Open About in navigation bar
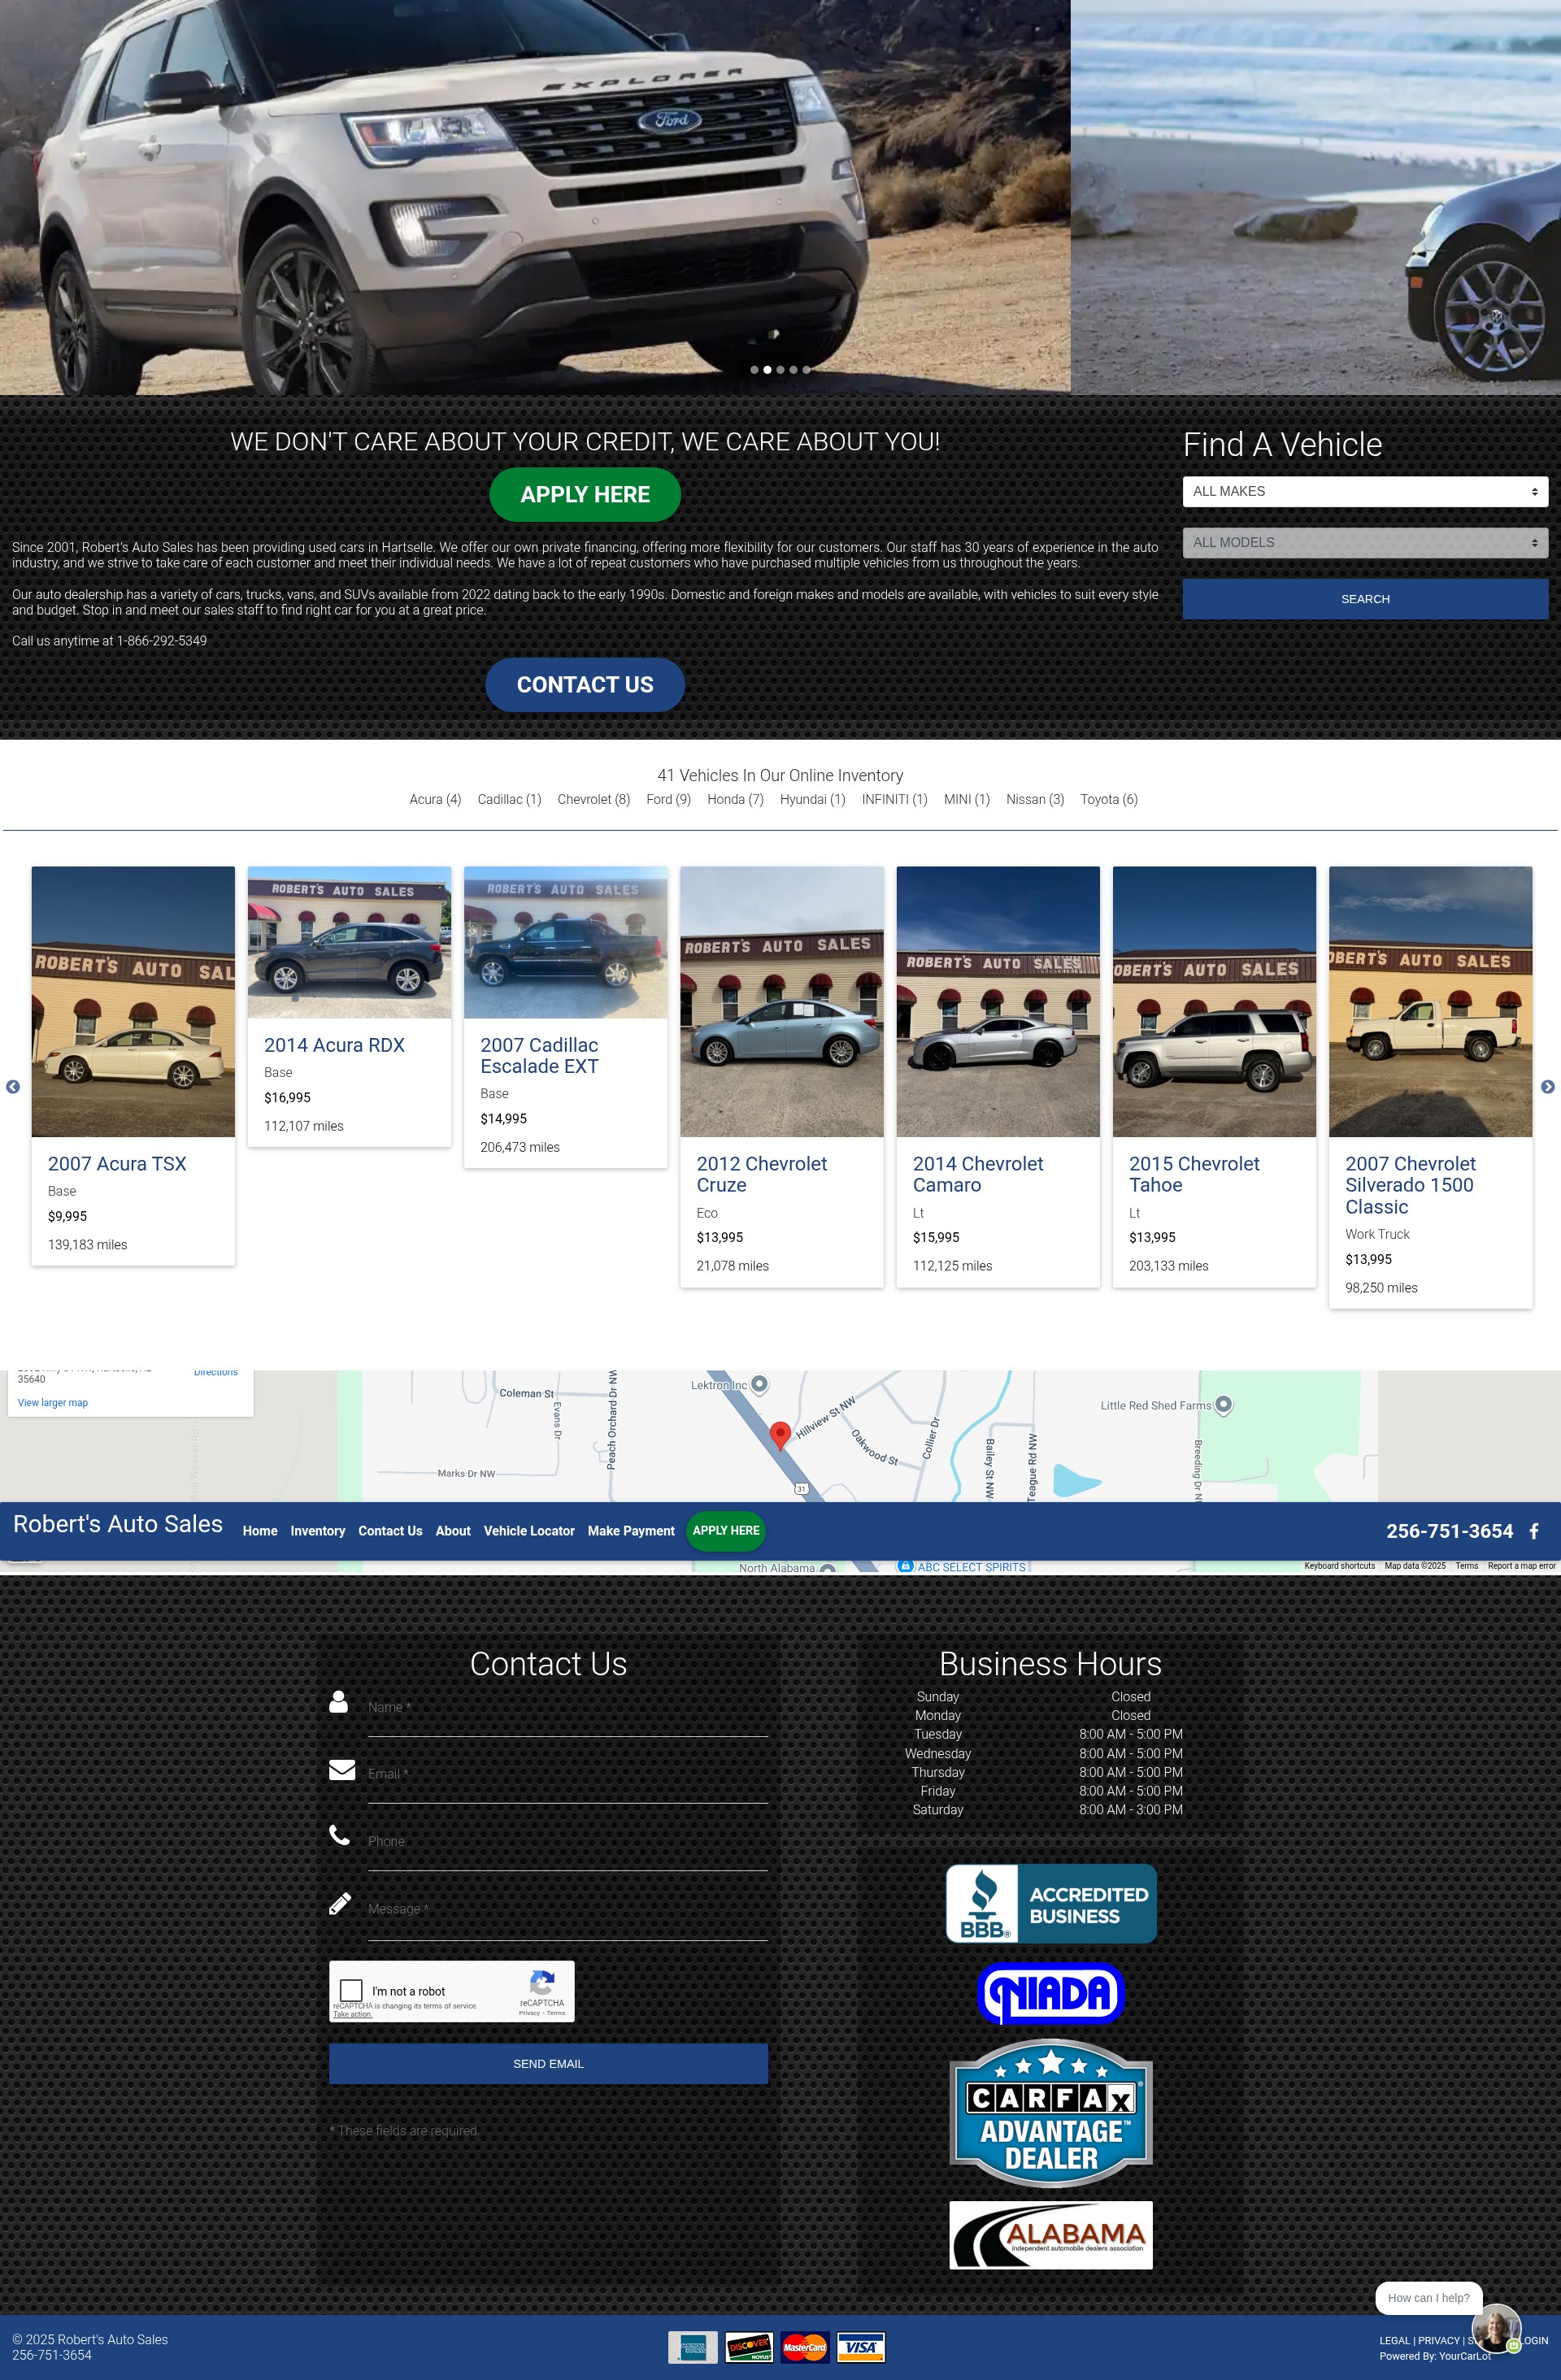Viewport: 1561px width, 2380px height. (453, 1531)
